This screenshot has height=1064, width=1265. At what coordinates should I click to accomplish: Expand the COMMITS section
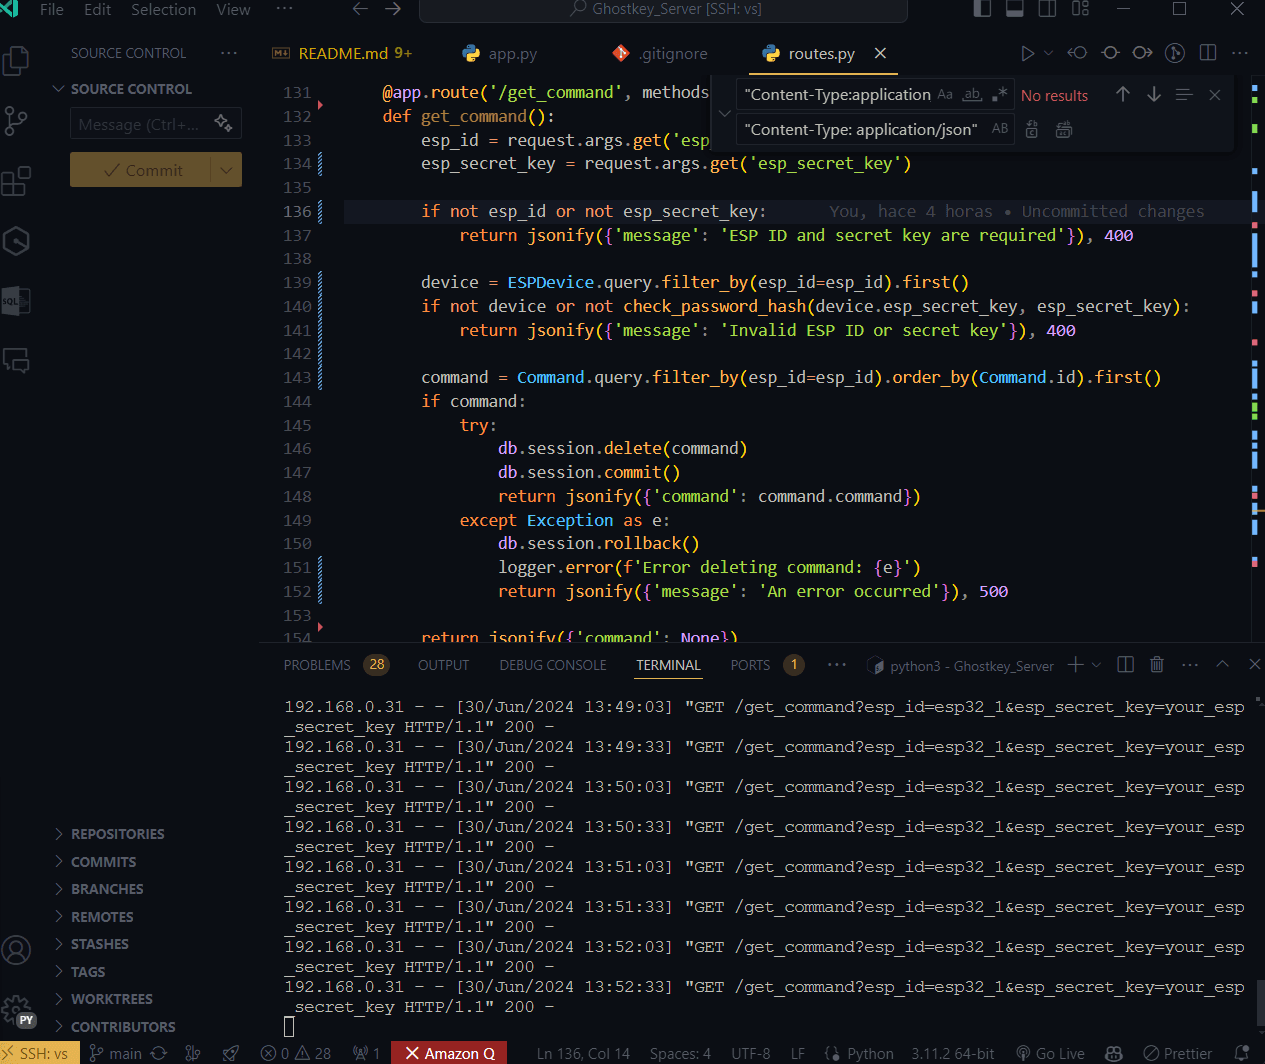pyautogui.click(x=103, y=862)
